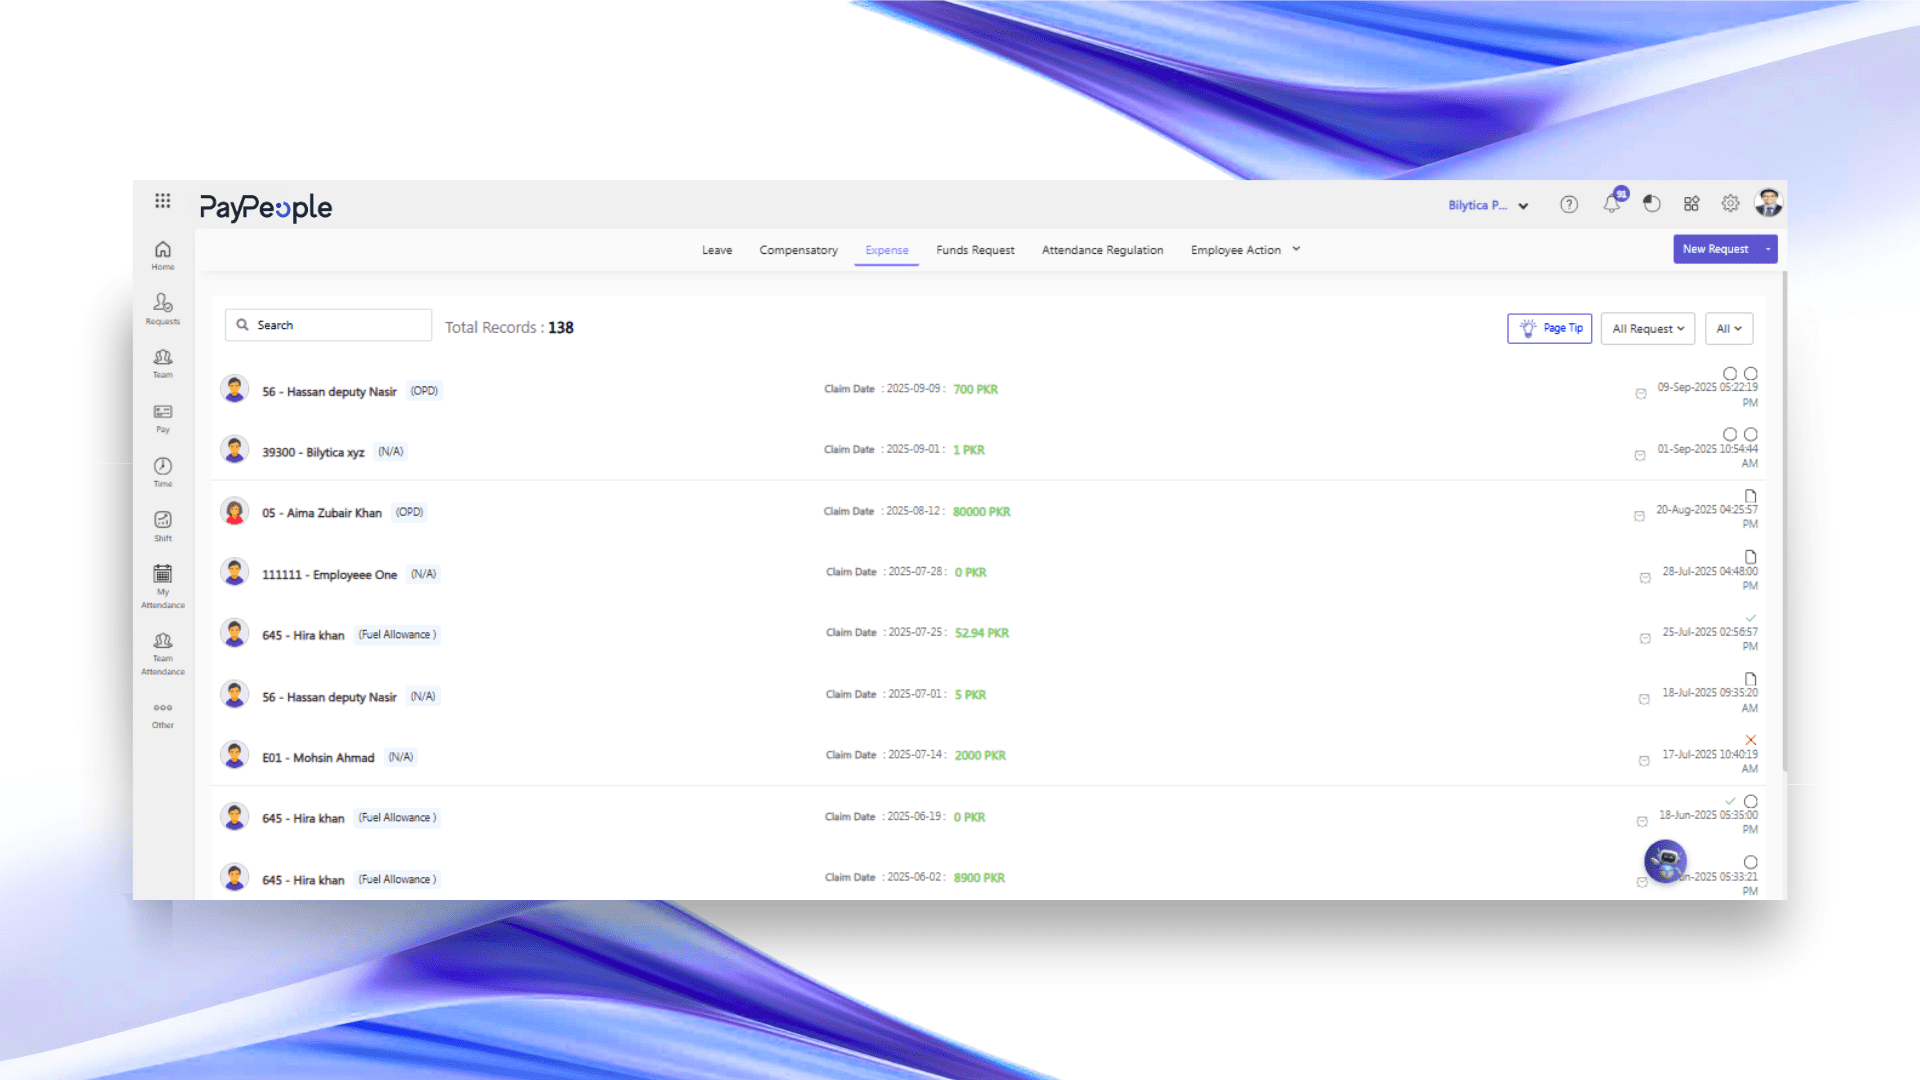Open the app launcher grid icon

point(163,201)
